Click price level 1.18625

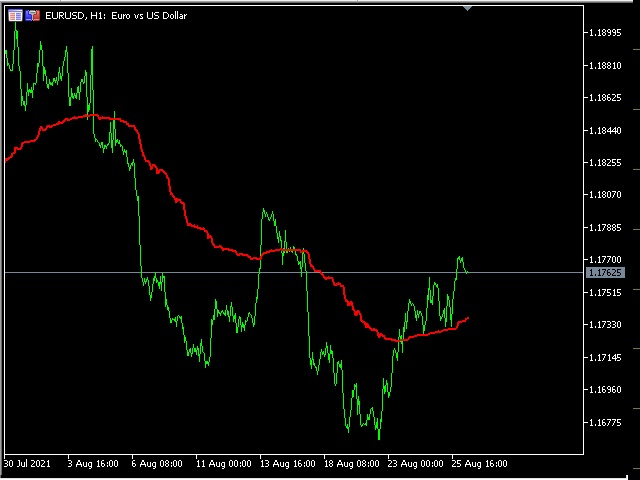(x=605, y=98)
